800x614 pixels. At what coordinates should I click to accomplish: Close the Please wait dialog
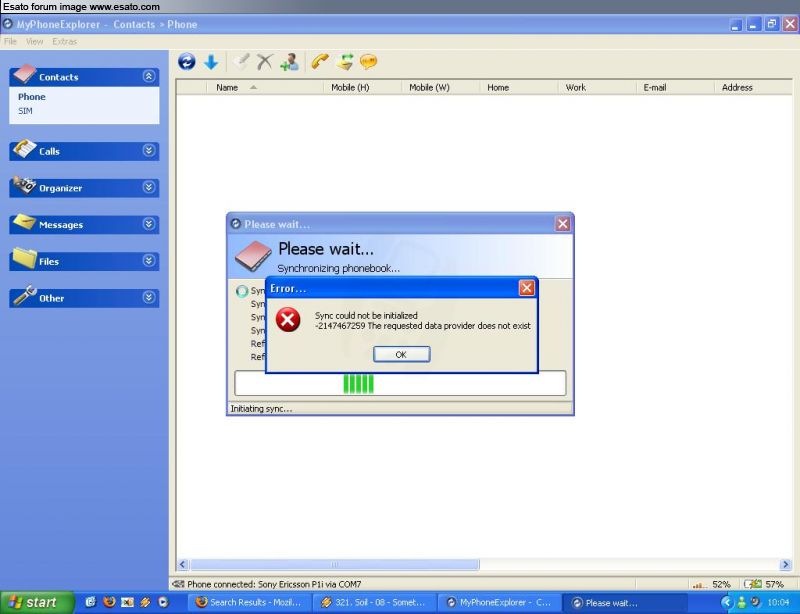coord(563,224)
